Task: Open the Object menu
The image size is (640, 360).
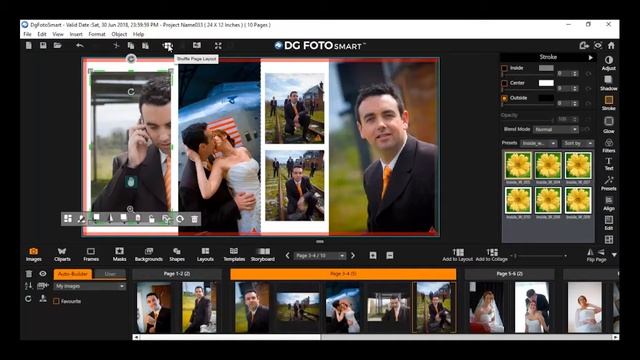Action: pyautogui.click(x=119, y=34)
